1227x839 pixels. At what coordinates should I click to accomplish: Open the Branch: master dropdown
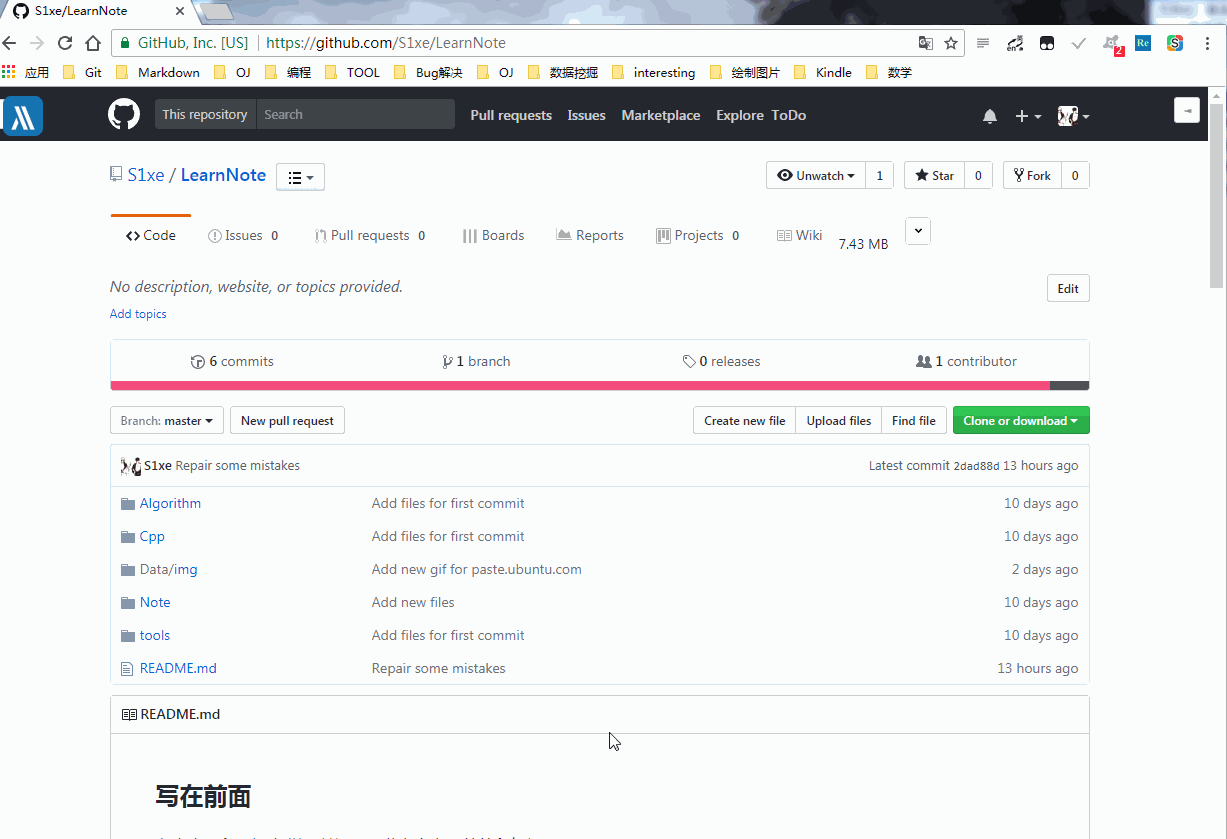click(167, 421)
